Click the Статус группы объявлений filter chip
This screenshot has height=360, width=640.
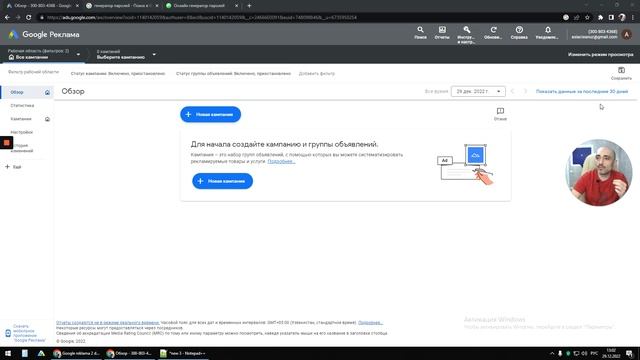233,73
